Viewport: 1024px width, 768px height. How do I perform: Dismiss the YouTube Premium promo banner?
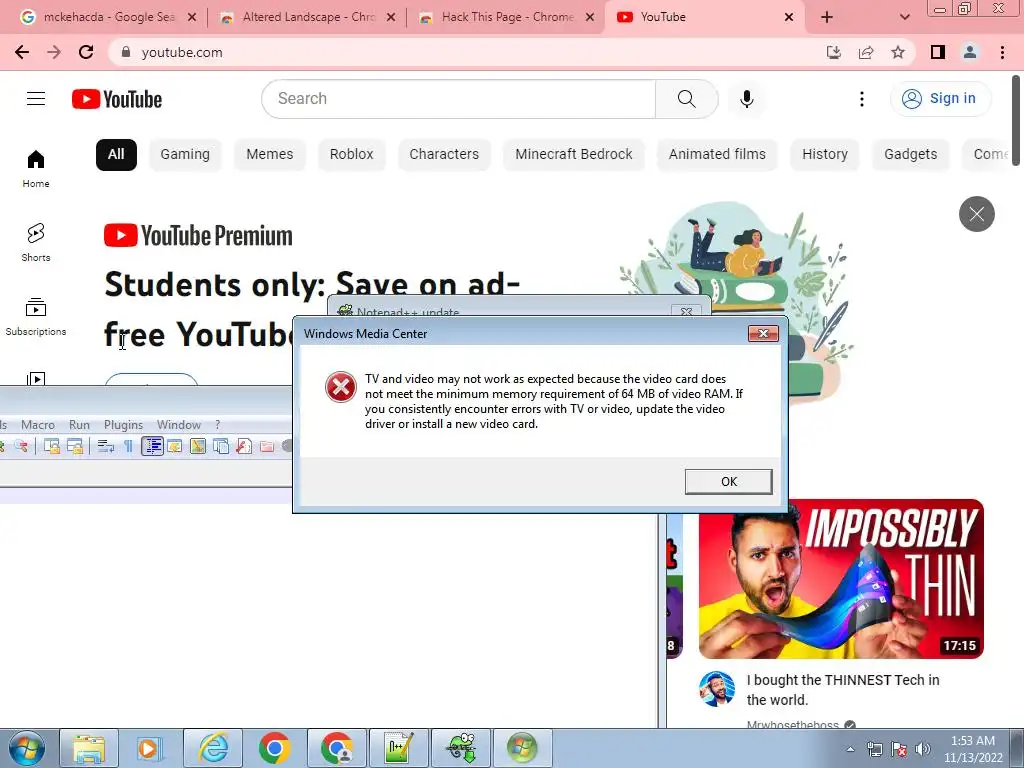976,214
